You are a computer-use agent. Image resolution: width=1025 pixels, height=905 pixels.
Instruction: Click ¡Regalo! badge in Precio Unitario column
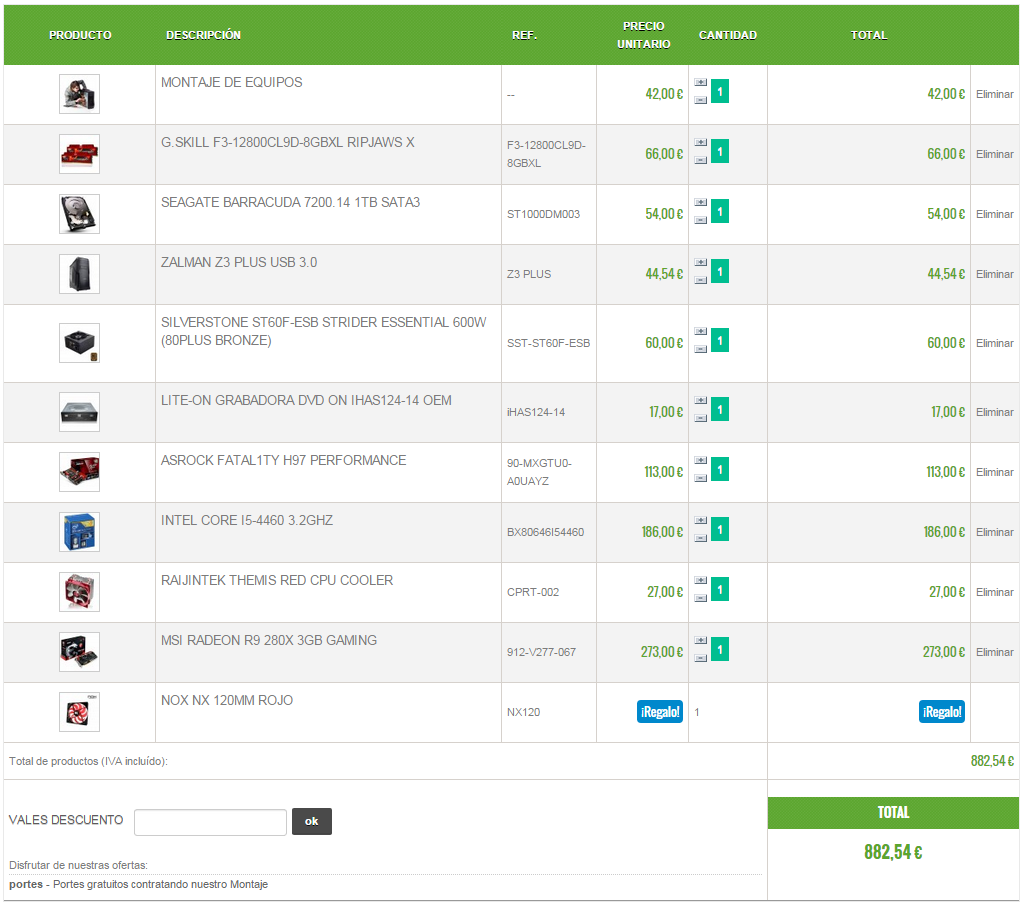[x=660, y=713]
